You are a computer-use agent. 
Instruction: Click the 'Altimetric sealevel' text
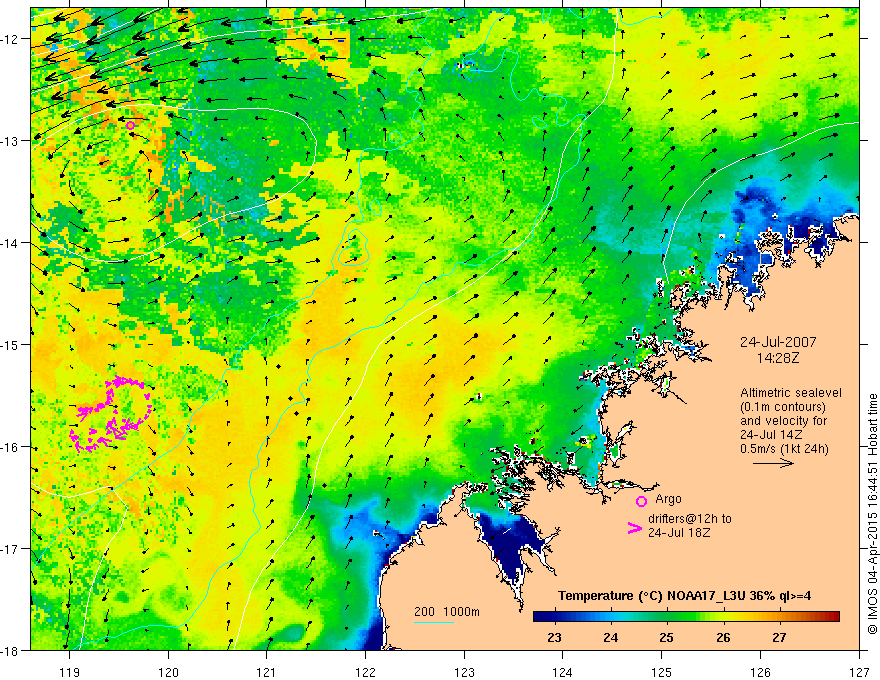791,393
